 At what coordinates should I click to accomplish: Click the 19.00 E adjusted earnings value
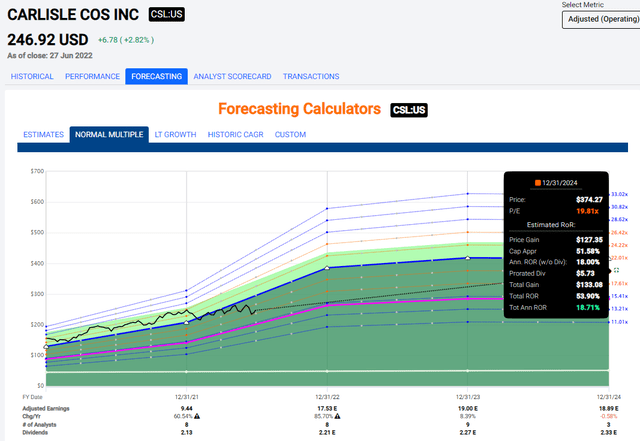(468, 409)
